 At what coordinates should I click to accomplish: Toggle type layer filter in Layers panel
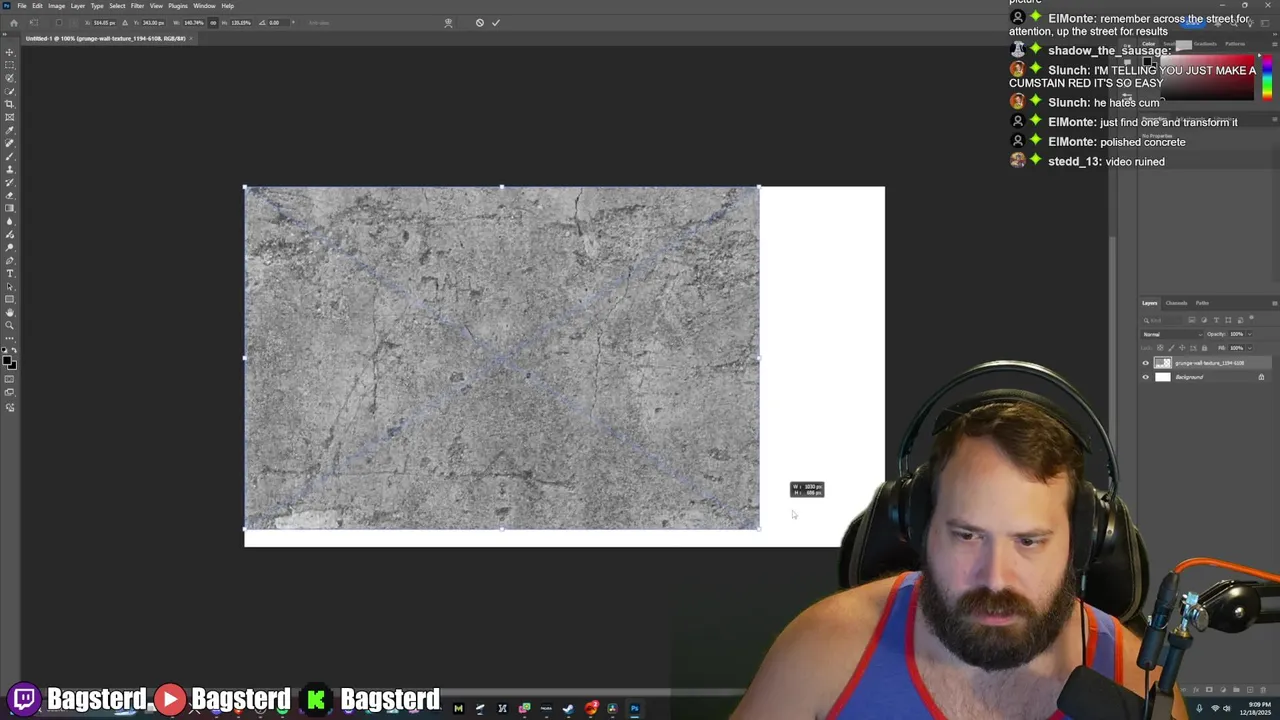click(x=1216, y=320)
